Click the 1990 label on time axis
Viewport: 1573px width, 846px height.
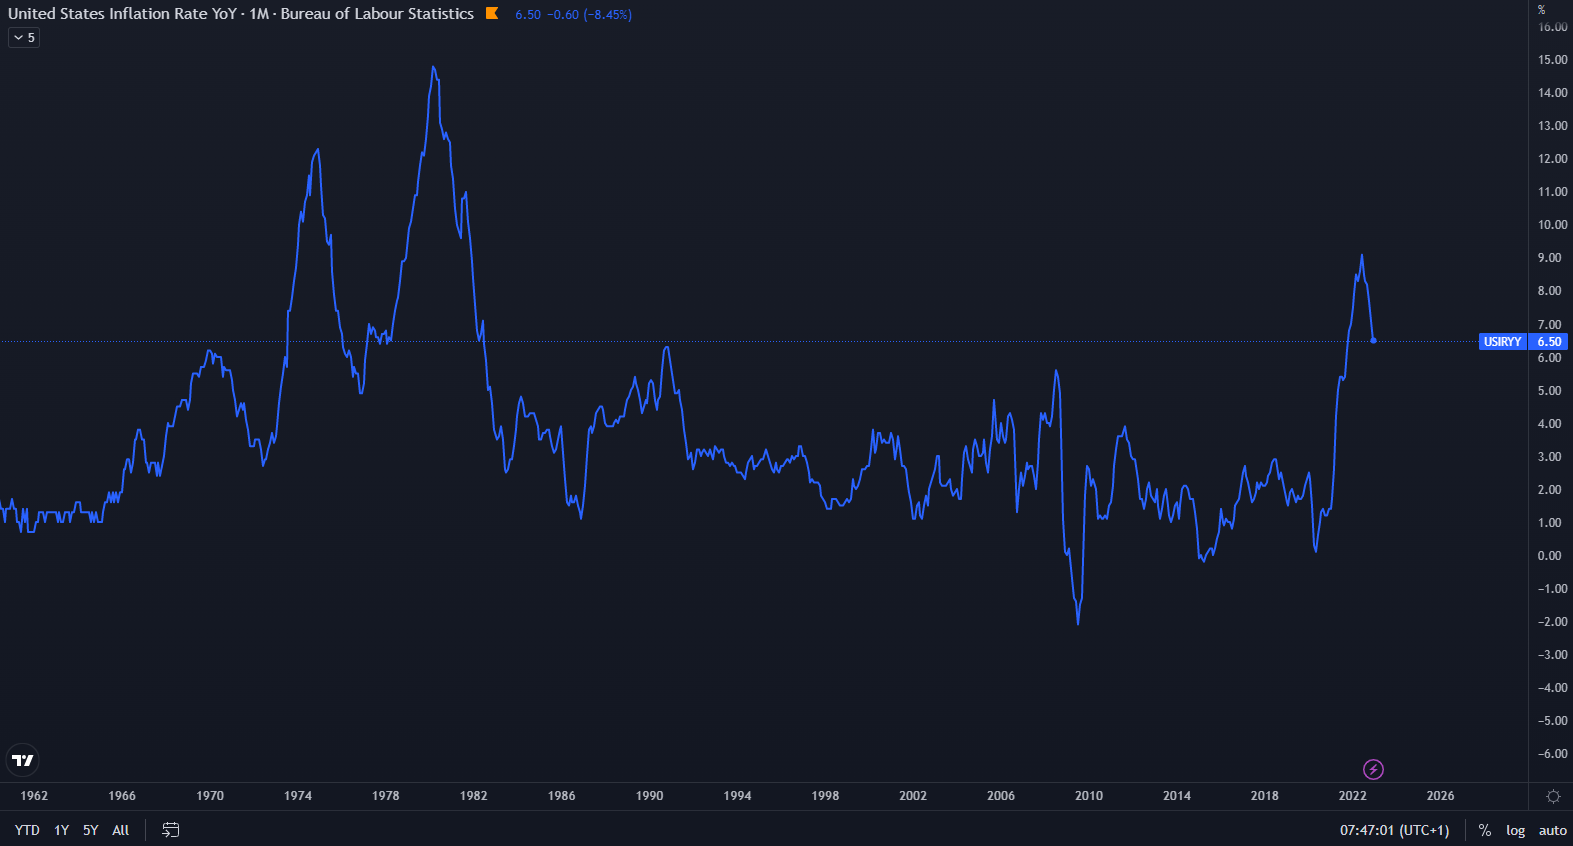point(649,796)
